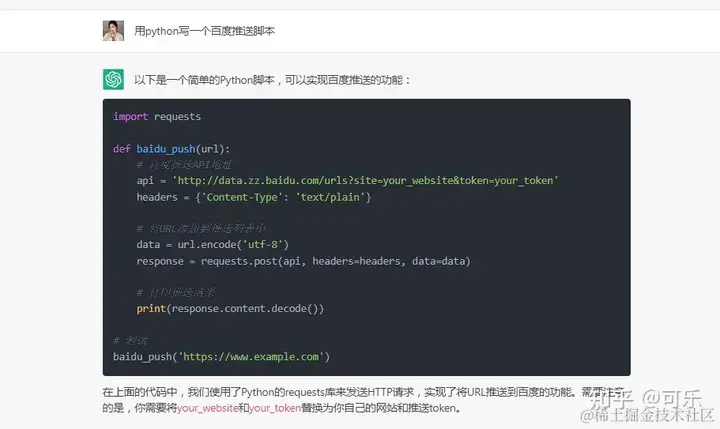
Task: Click the 'response = requests.post' line
Action: pos(303,261)
